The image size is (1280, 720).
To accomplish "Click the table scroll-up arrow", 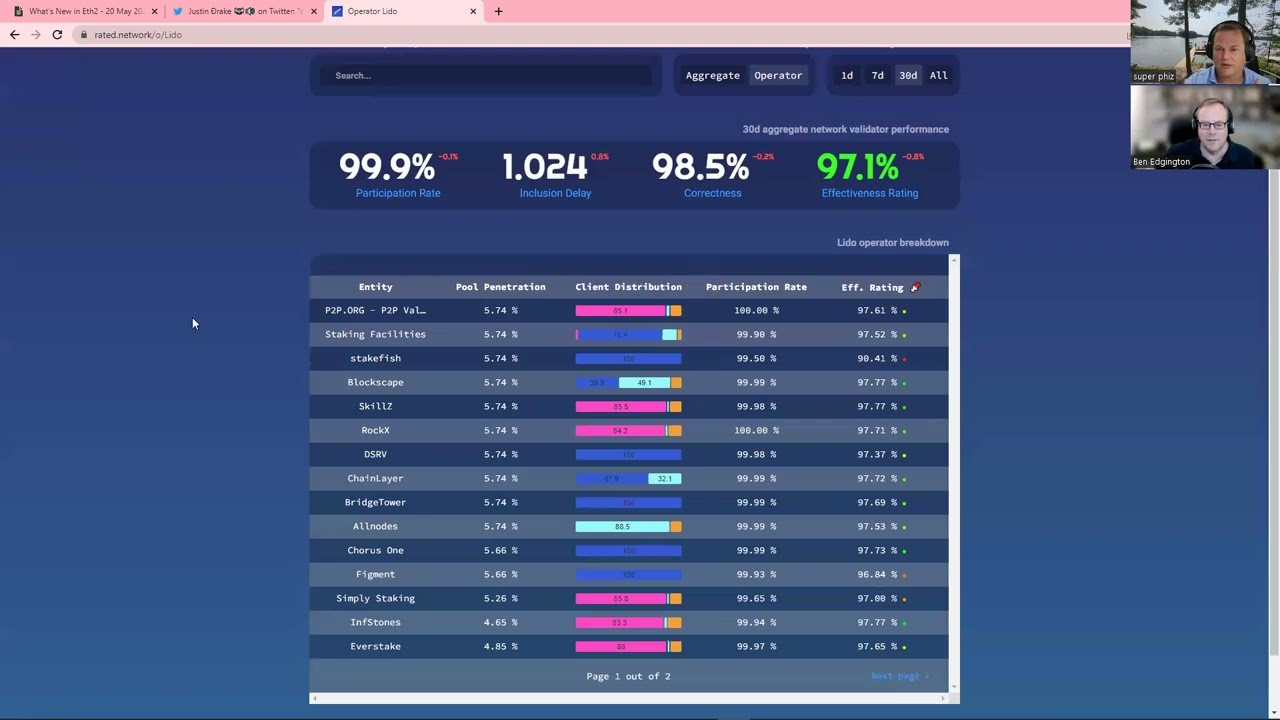I will coord(954,260).
